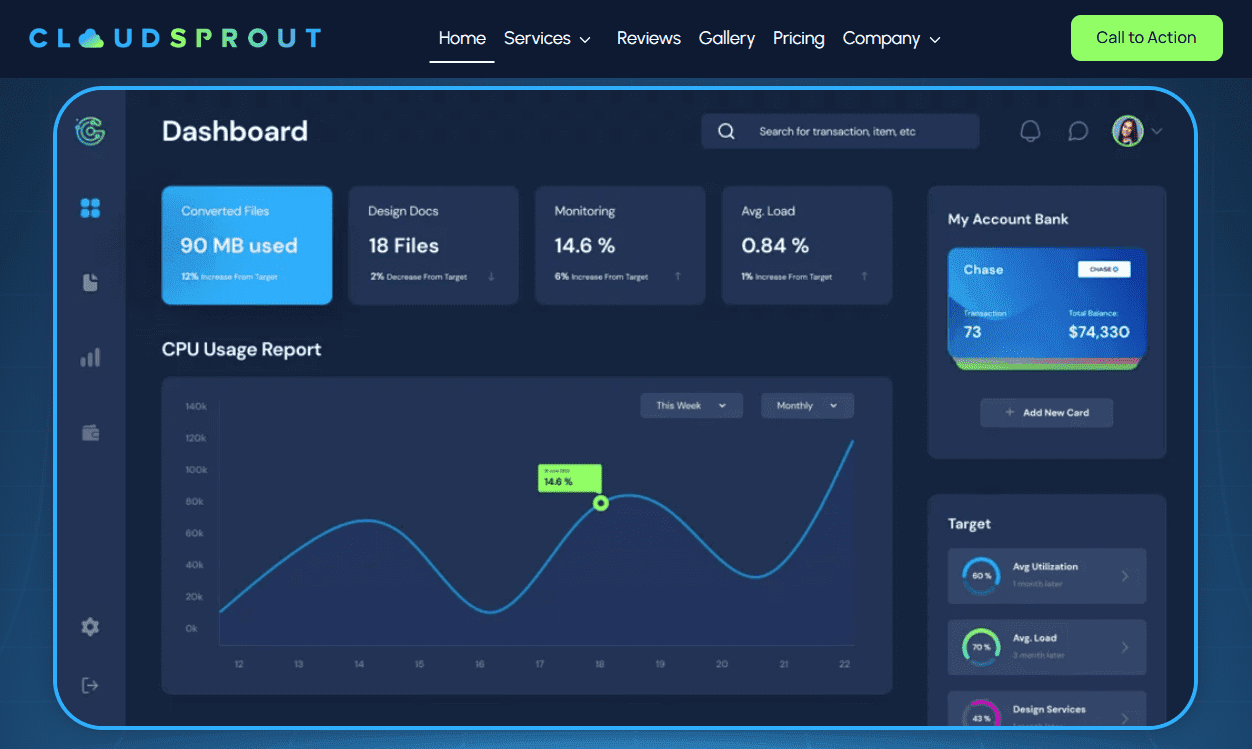Open settings gear icon in sidebar

point(90,627)
